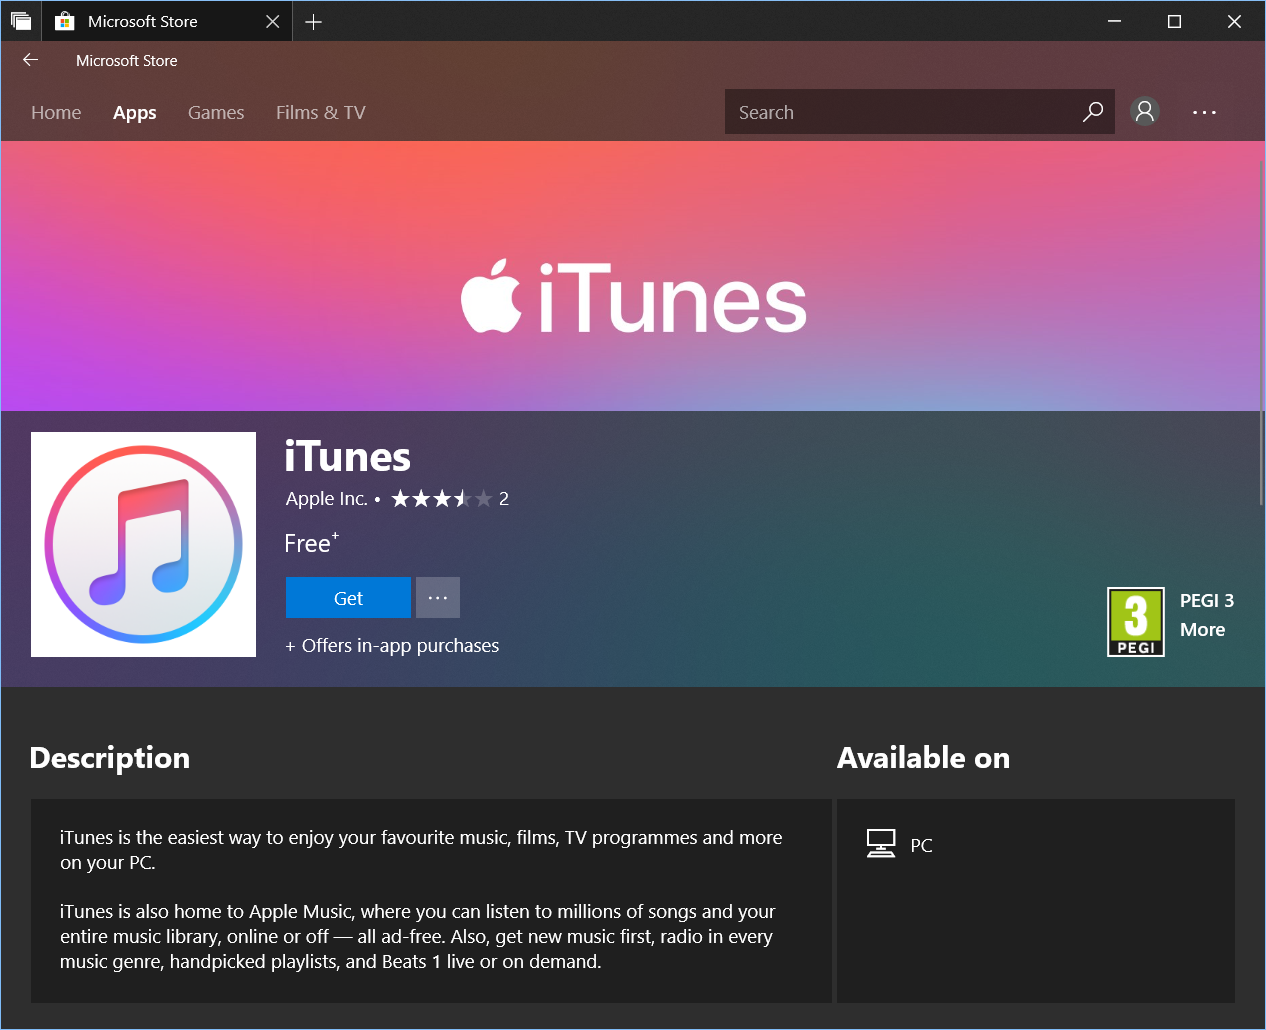Open a new tab with the plus icon
Viewport: 1266px width, 1030px height.
313,22
